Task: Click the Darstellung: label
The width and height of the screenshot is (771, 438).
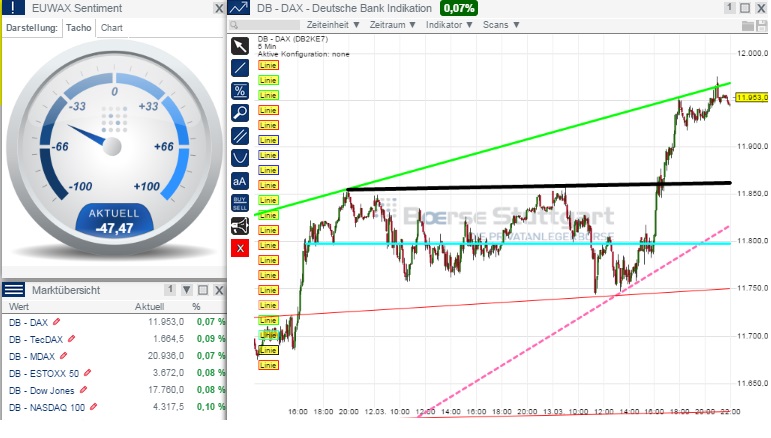Action: tap(32, 28)
